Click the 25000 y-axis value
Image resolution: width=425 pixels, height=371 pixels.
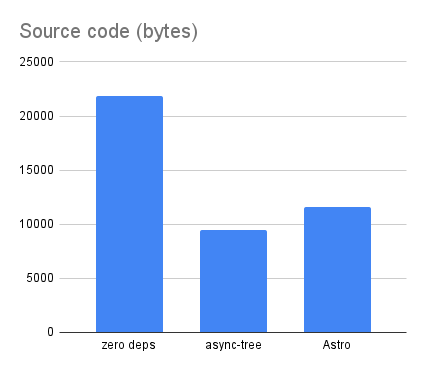tap(36, 62)
